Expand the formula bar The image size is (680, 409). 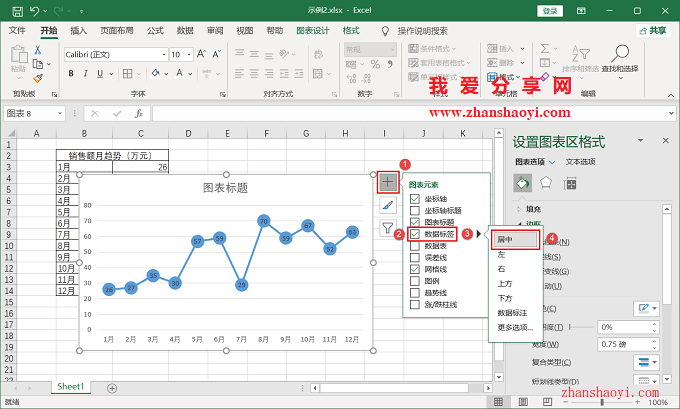671,114
